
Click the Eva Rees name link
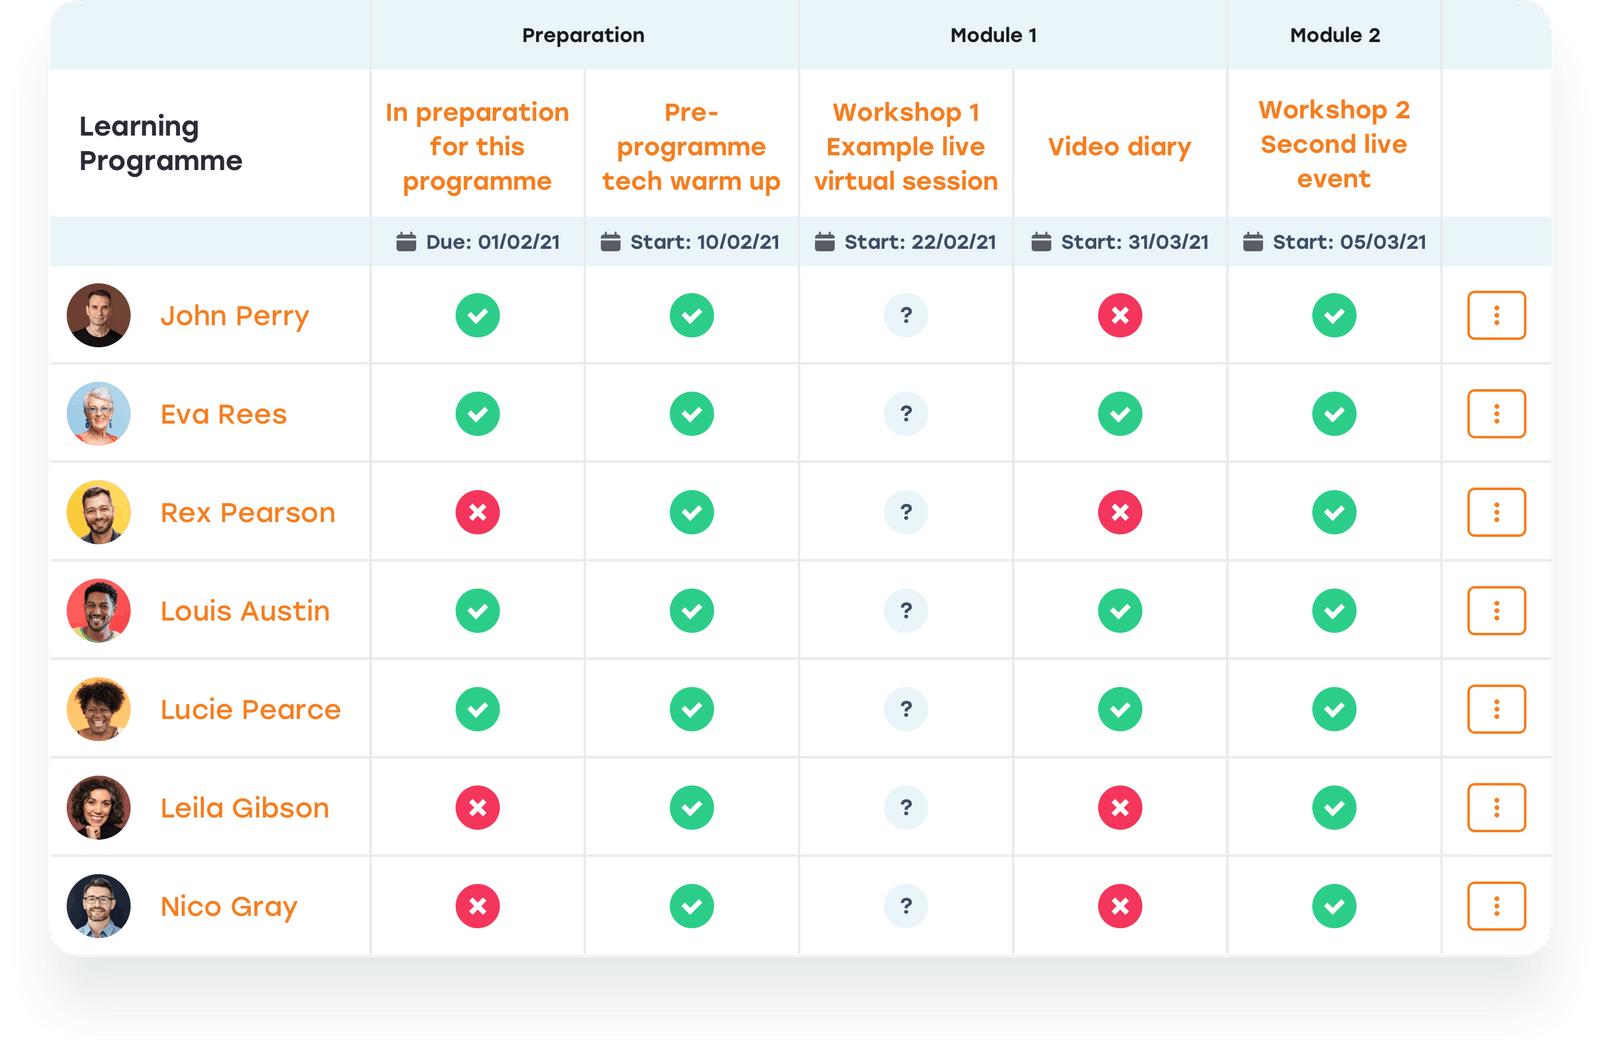[x=223, y=413]
